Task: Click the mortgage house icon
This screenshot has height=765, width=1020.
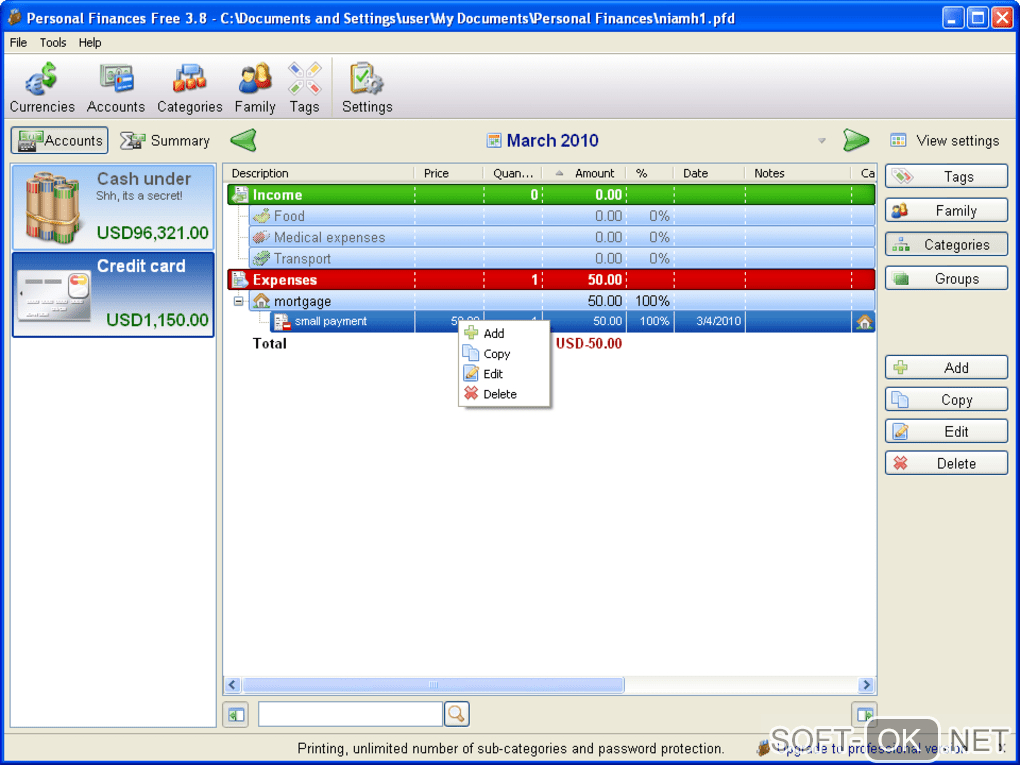Action: click(261, 301)
